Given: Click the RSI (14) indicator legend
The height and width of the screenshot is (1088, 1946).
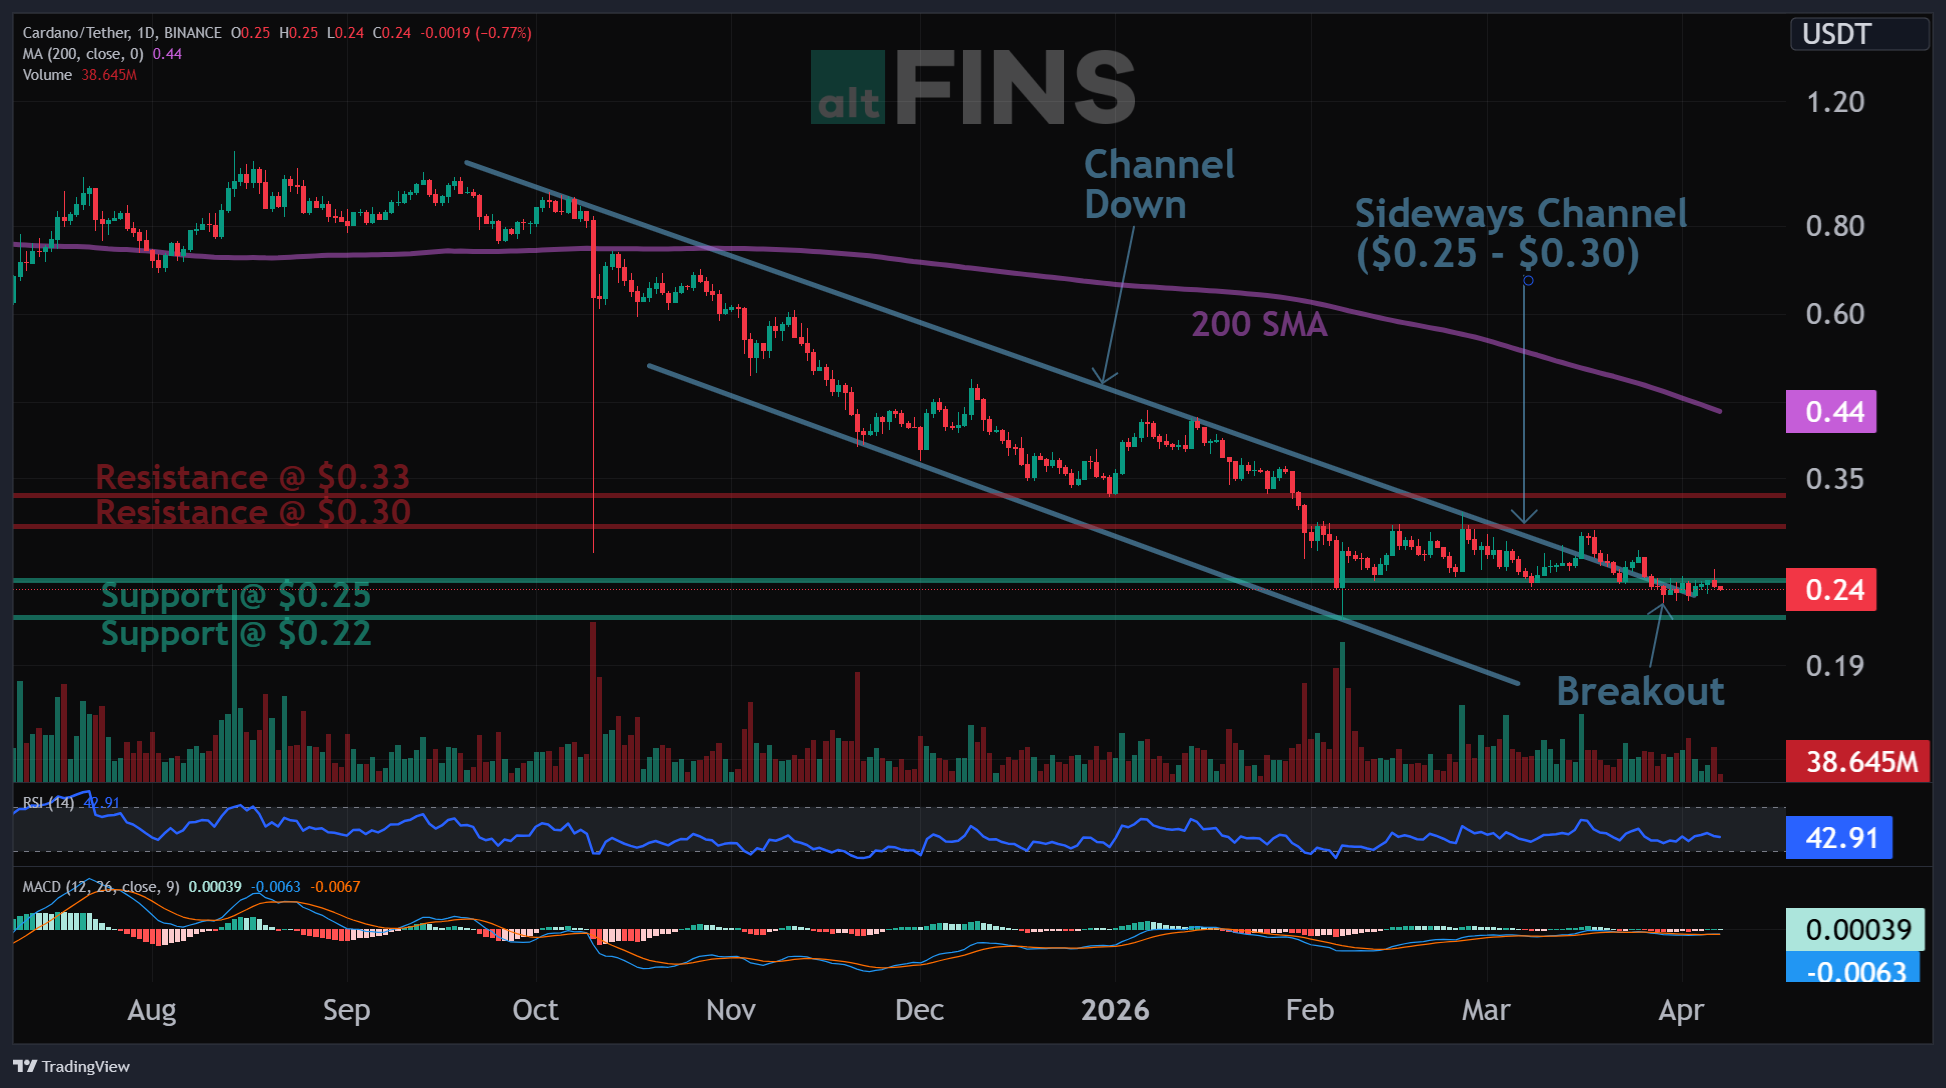Looking at the screenshot, I should (48, 802).
